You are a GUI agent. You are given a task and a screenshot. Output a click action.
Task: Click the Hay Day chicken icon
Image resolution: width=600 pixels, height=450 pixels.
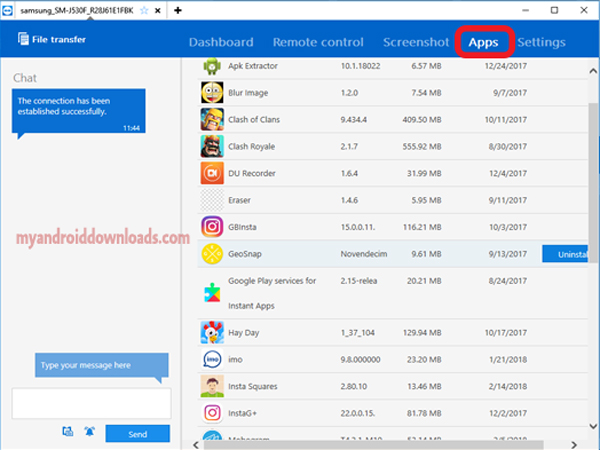(x=212, y=332)
